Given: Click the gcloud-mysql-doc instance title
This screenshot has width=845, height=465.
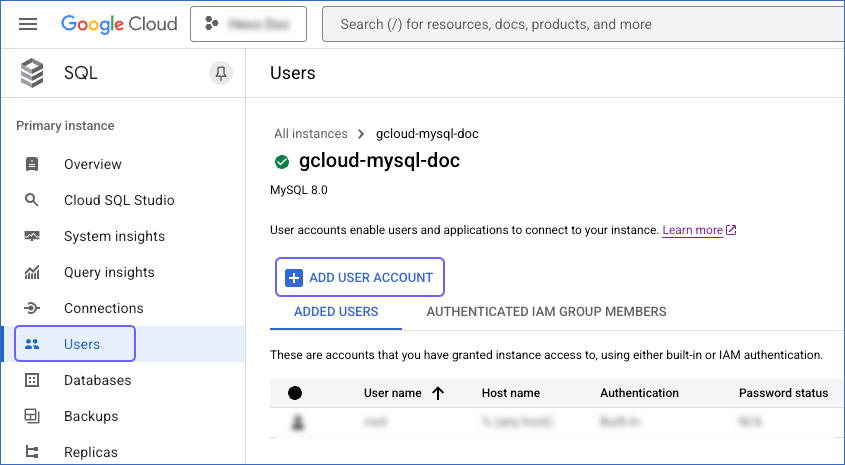Looking at the screenshot, I should click(379, 161).
